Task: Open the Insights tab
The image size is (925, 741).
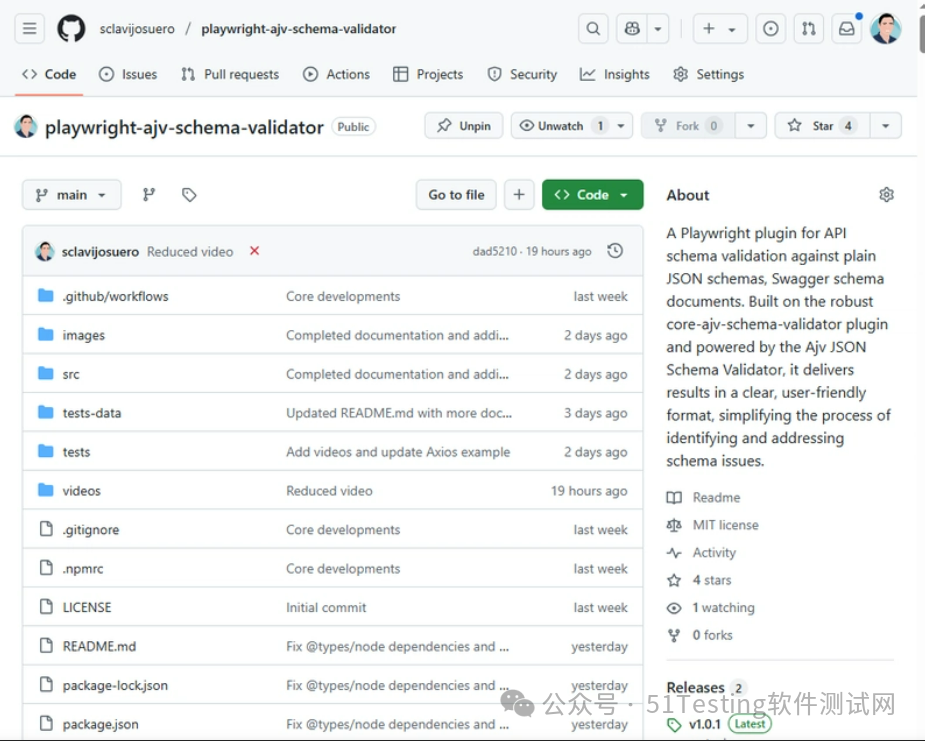Action: [x=615, y=74]
